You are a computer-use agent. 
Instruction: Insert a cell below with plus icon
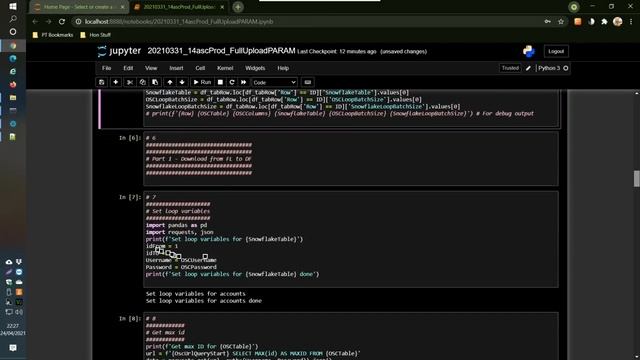pos(116,82)
